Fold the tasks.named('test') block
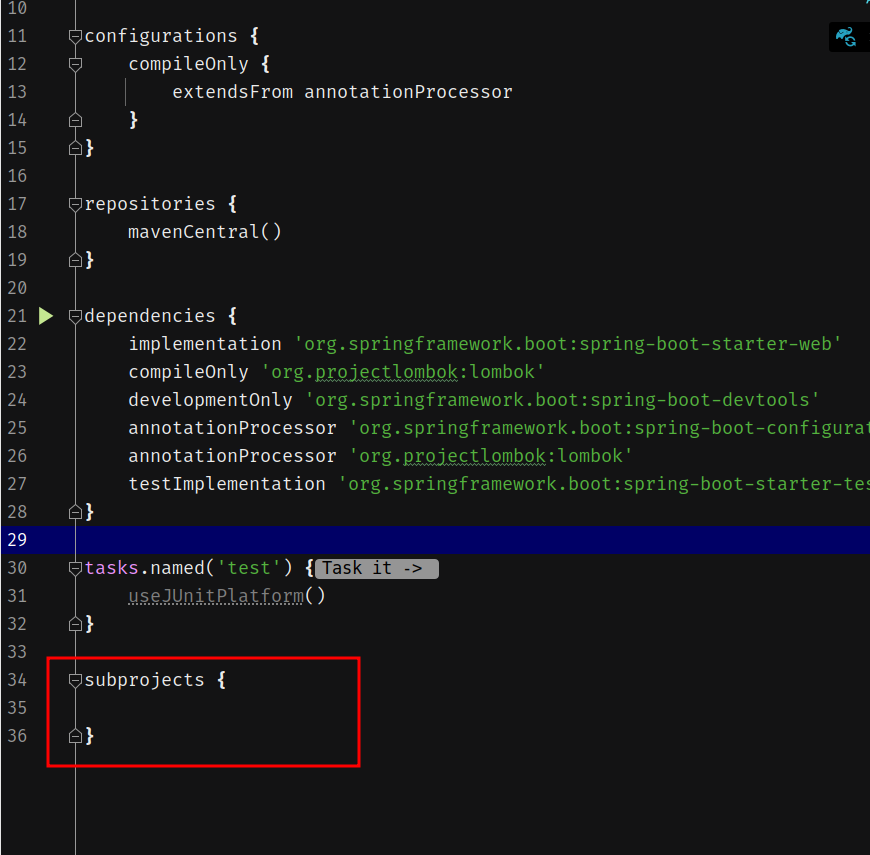This screenshot has width=870, height=855. click(x=75, y=568)
